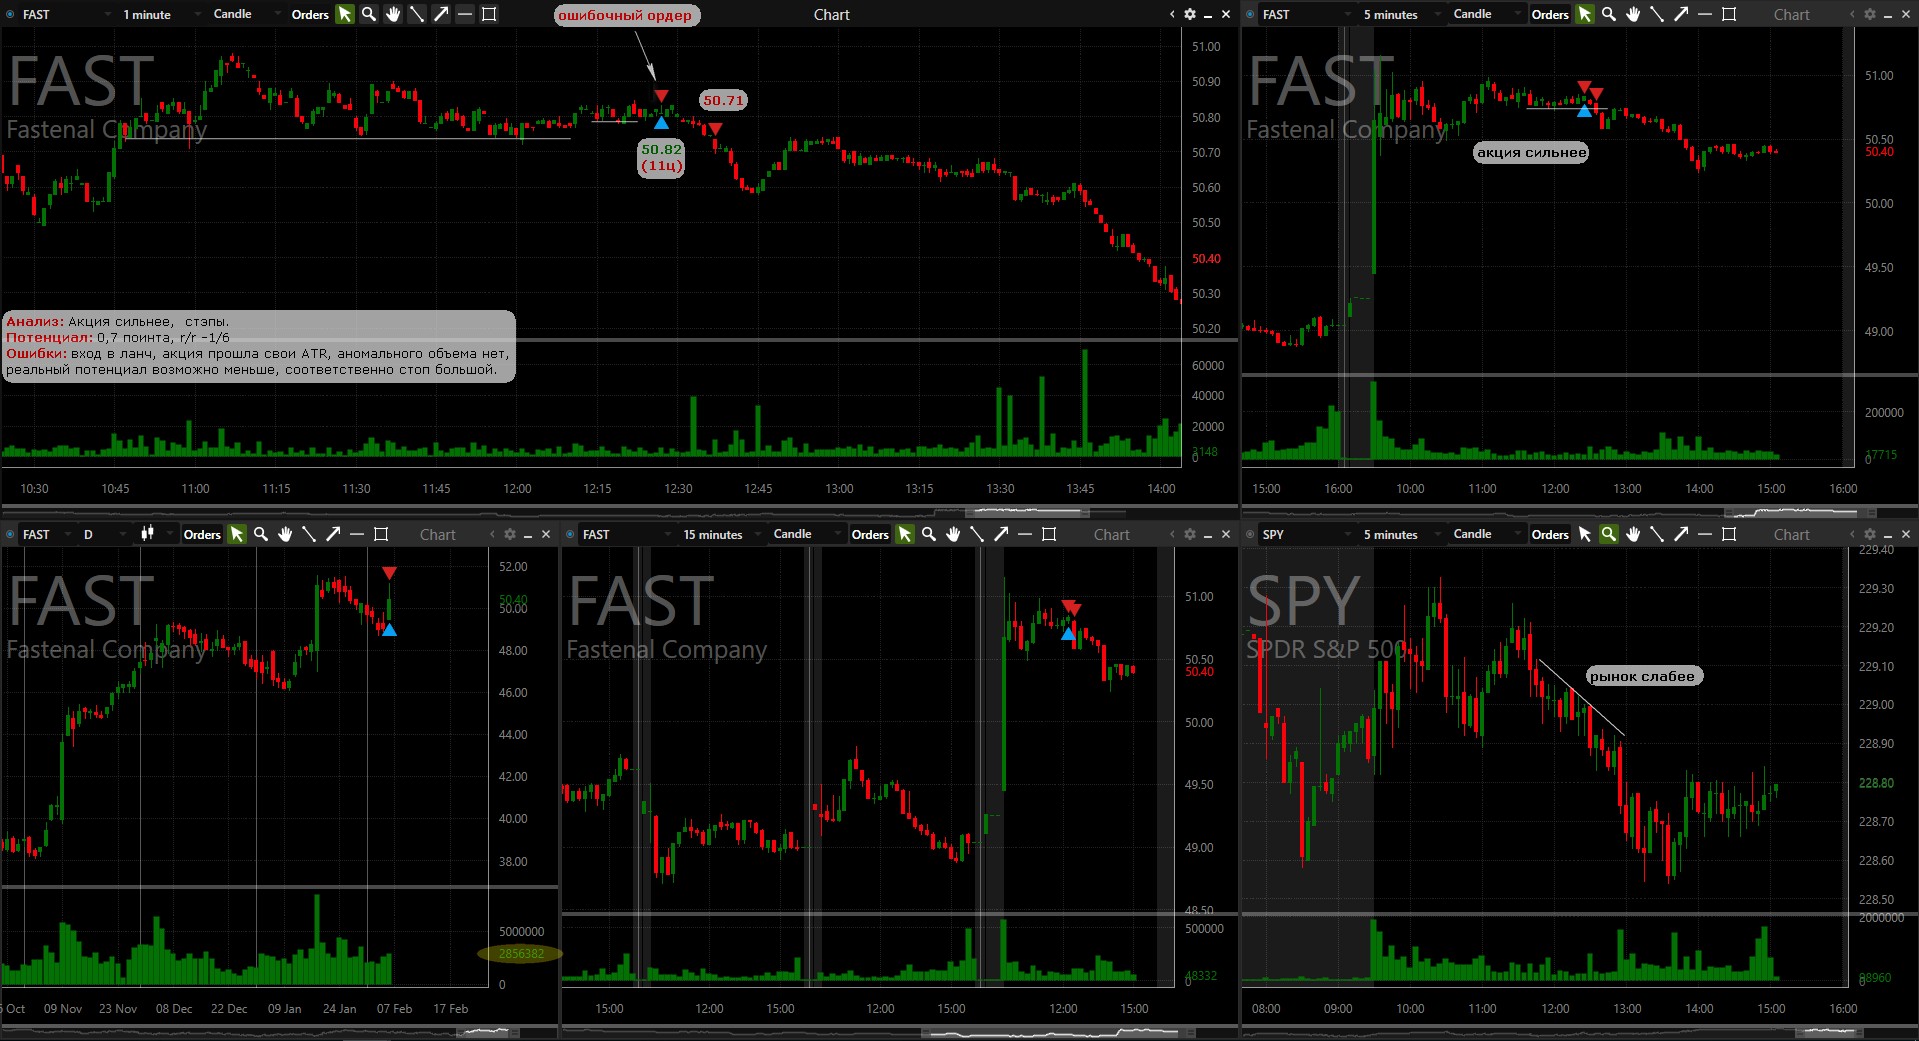This screenshot has height=1041, width=1919.
Task: Toggle the link dot of the daily FAST chart
Action: click(10, 534)
